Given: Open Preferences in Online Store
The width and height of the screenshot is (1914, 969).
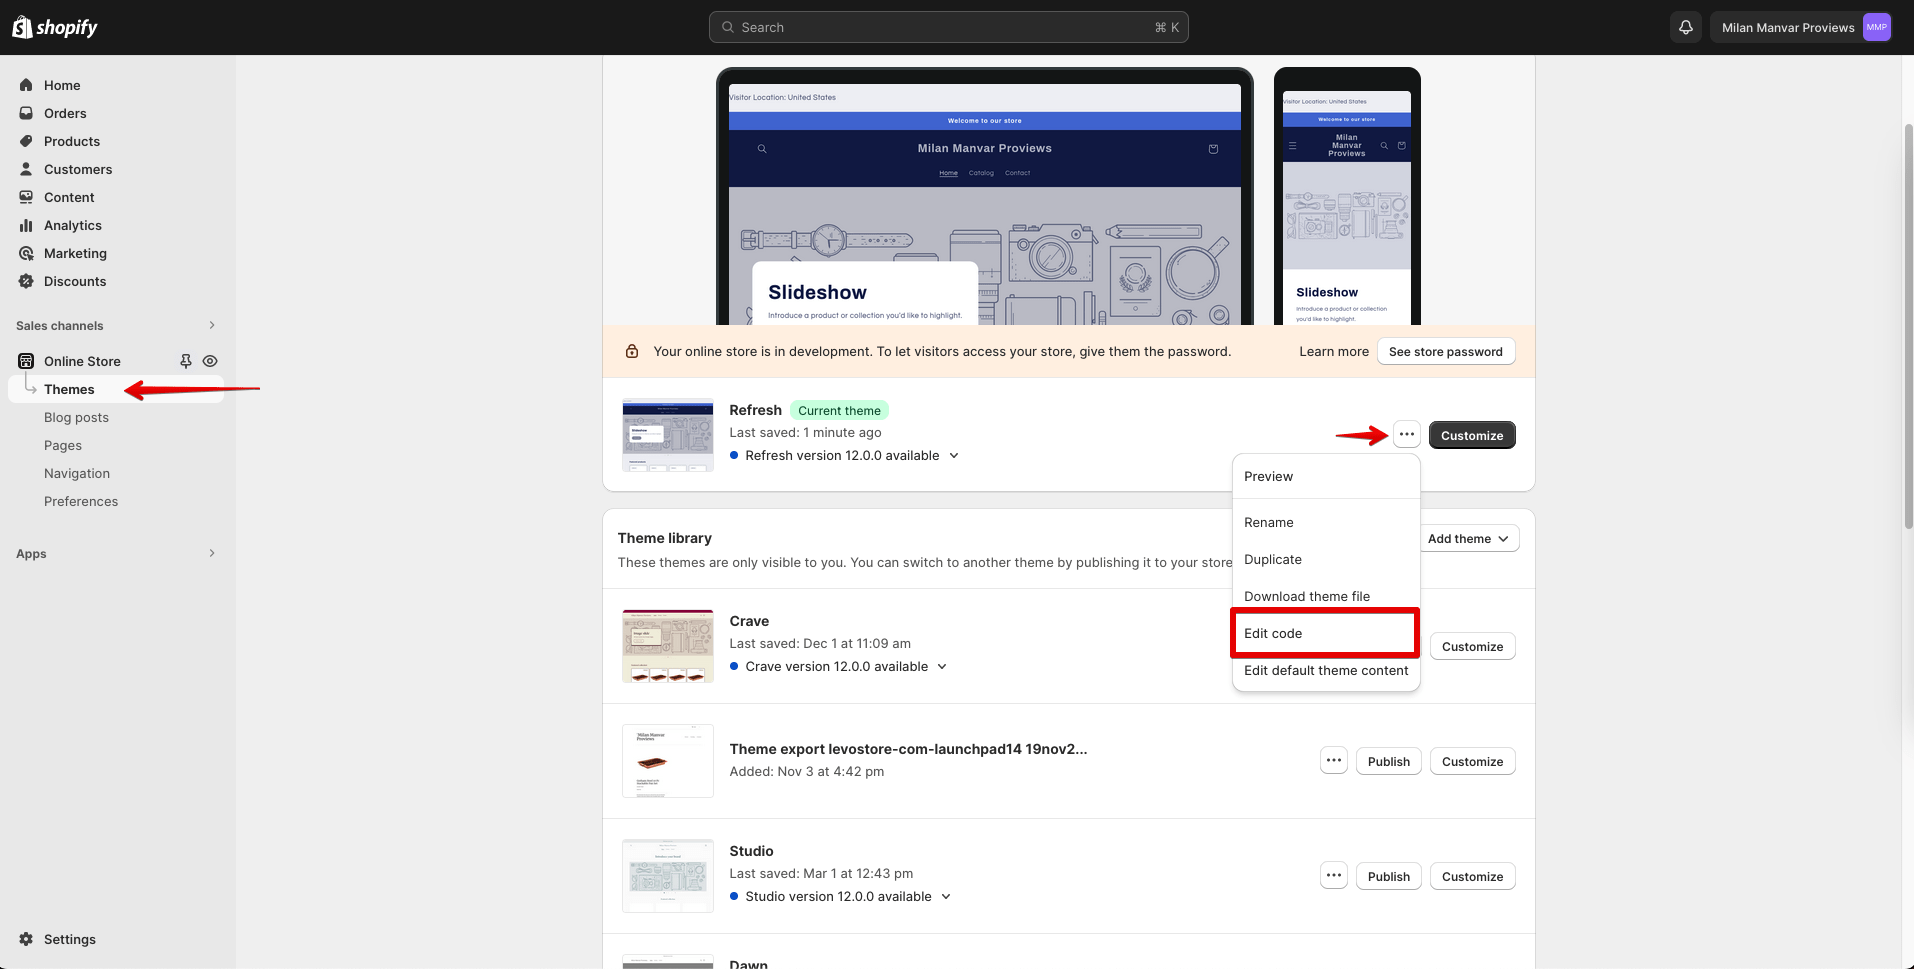Looking at the screenshot, I should click(x=81, y=501).
